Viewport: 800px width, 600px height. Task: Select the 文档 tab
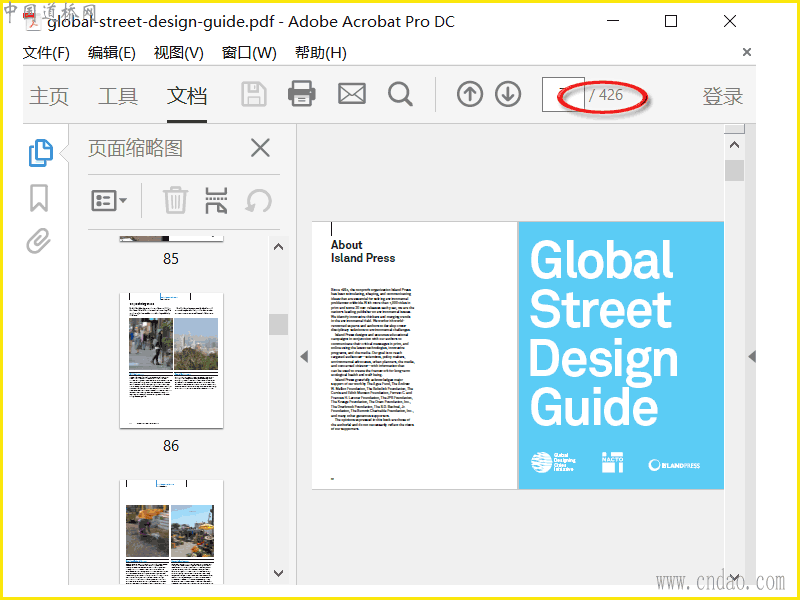point(187,96)
